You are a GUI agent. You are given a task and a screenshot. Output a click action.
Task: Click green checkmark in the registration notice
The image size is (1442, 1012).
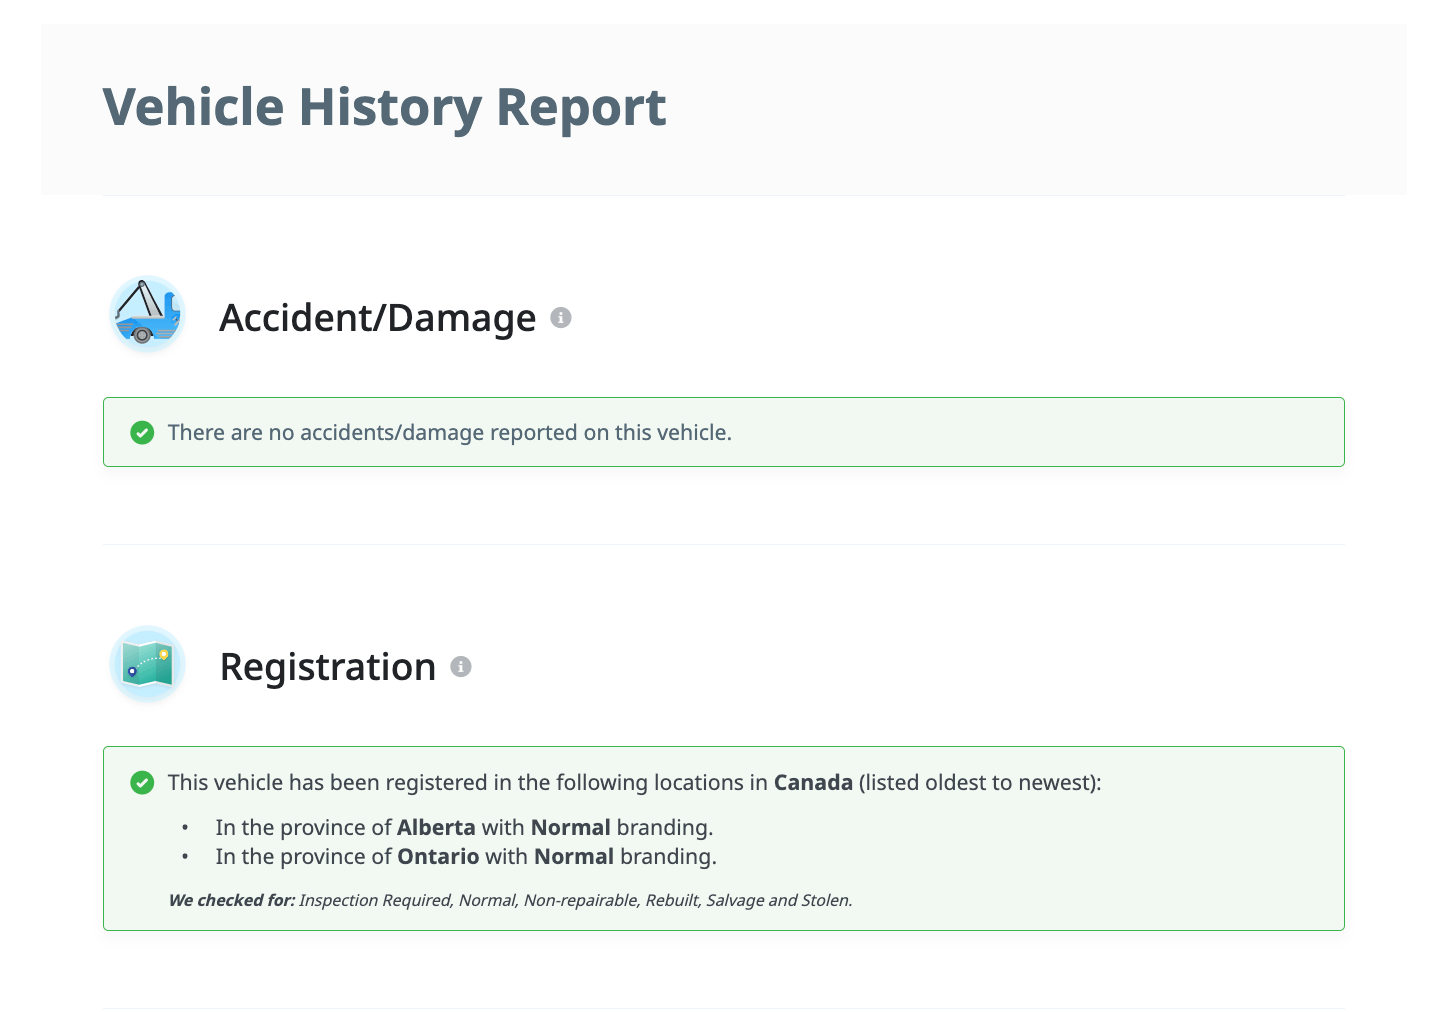coord(142,783)
